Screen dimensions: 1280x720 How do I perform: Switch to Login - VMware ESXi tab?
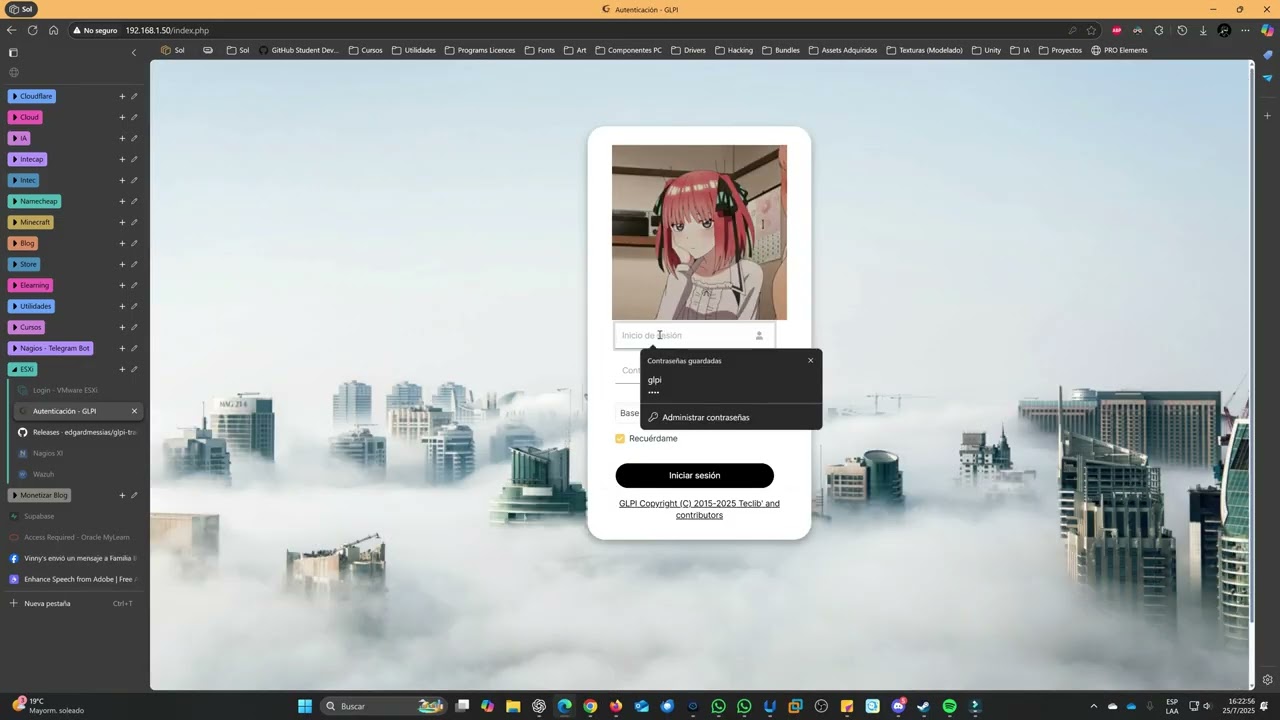click(x=78, y=390)
